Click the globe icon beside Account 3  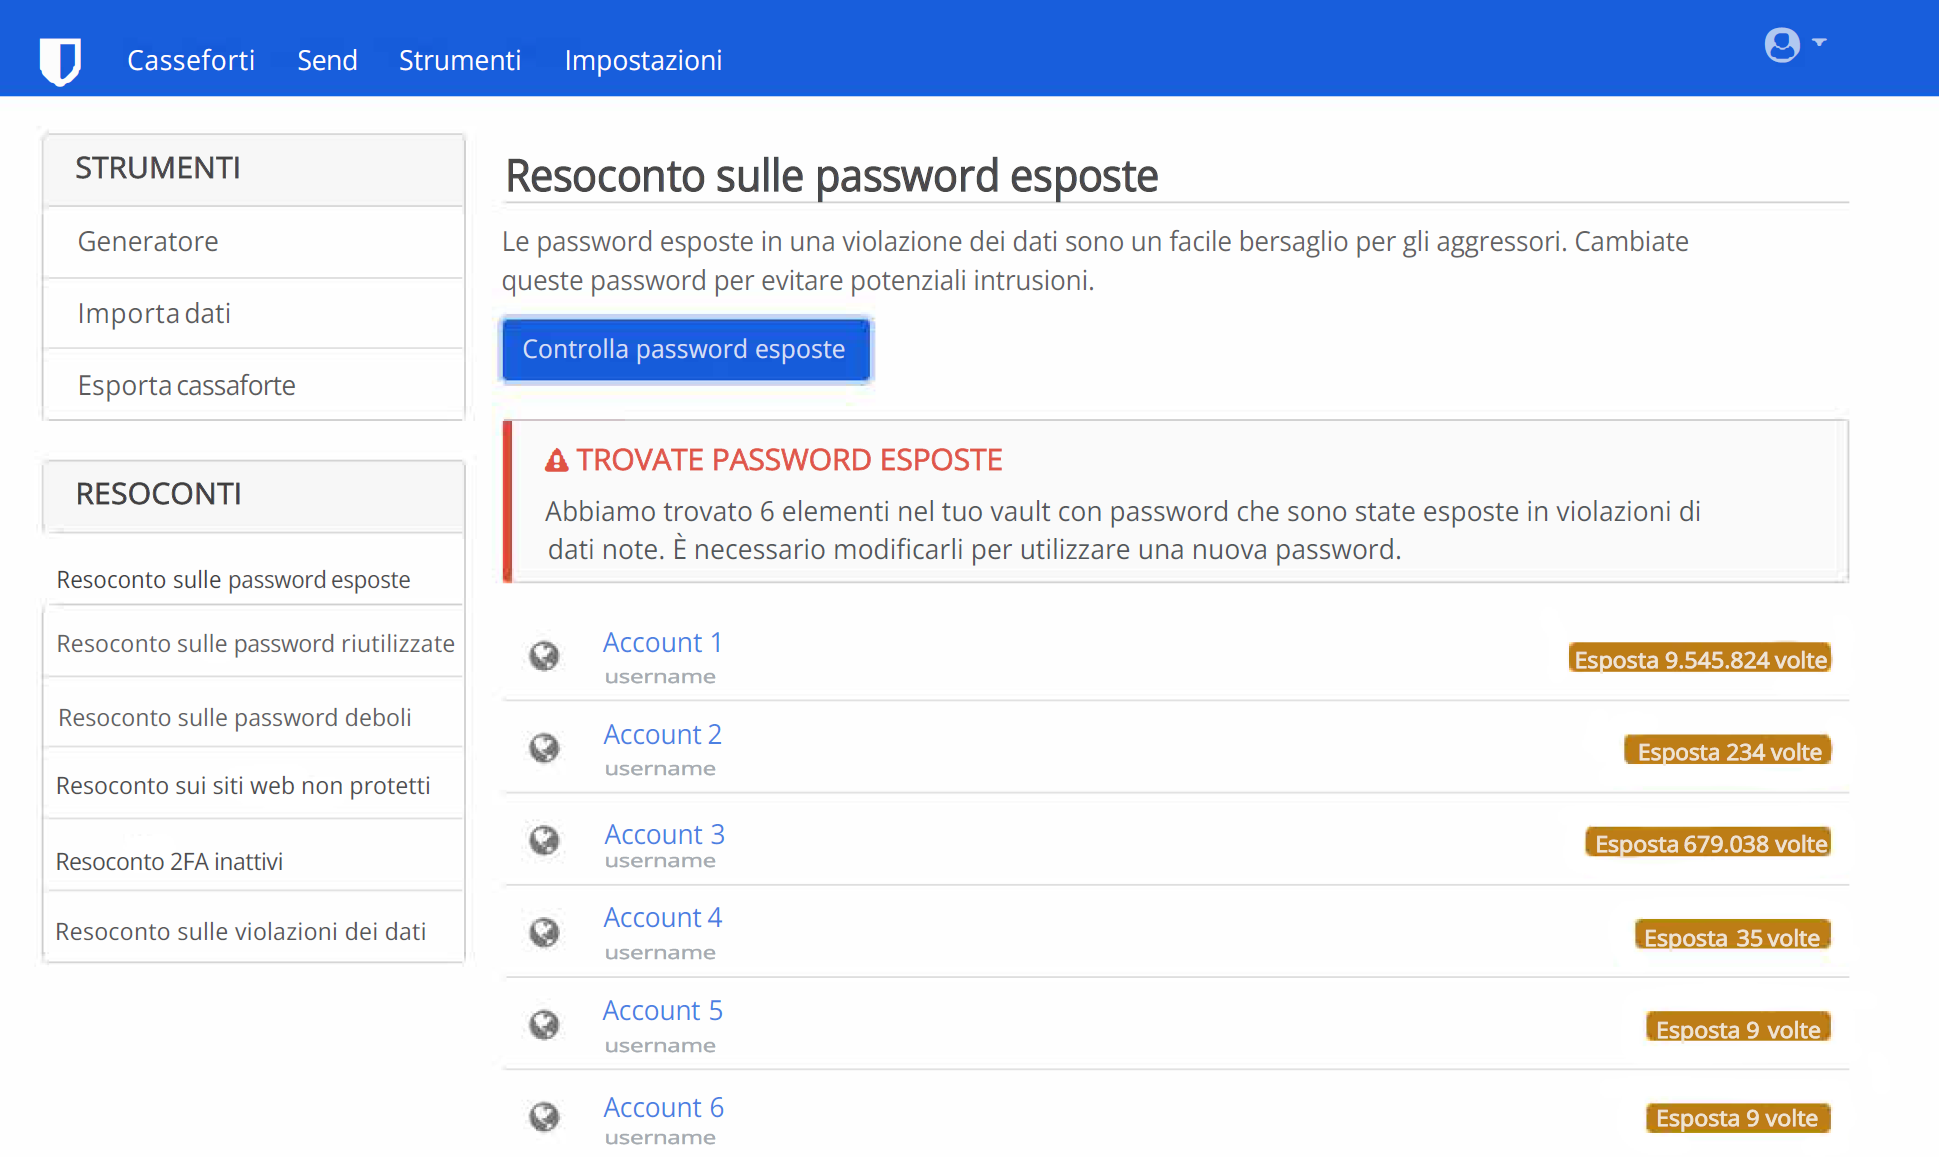[544, 840]
